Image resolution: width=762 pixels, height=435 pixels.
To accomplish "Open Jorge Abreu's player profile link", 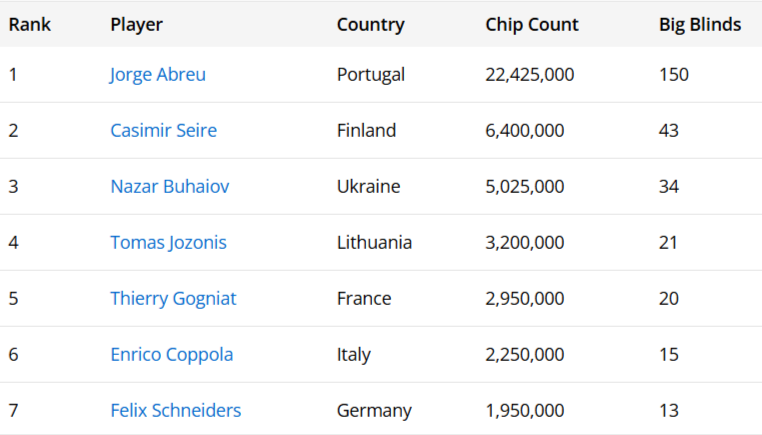I will [x=158, y=75].
